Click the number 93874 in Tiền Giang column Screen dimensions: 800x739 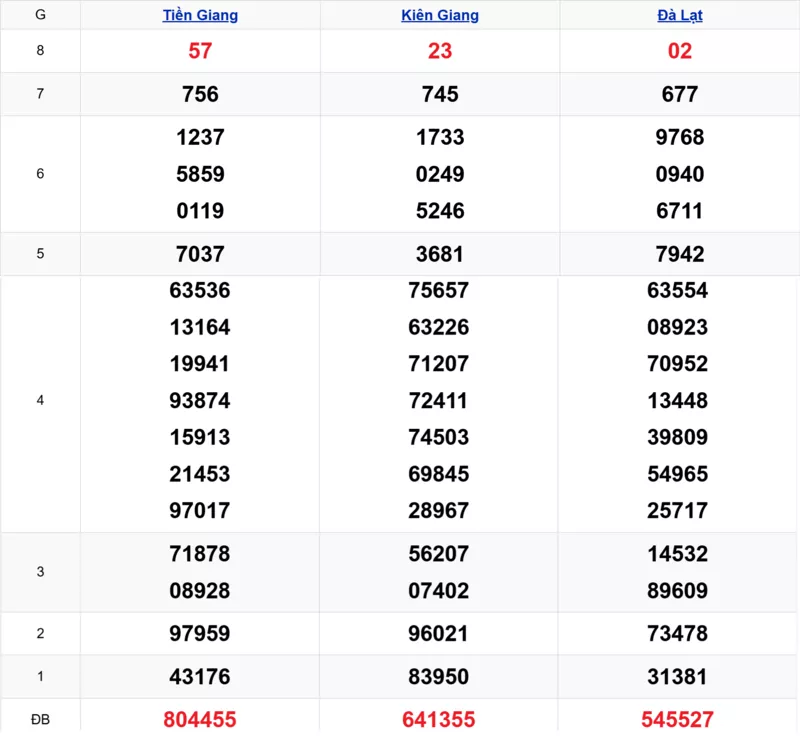point(200,400)
